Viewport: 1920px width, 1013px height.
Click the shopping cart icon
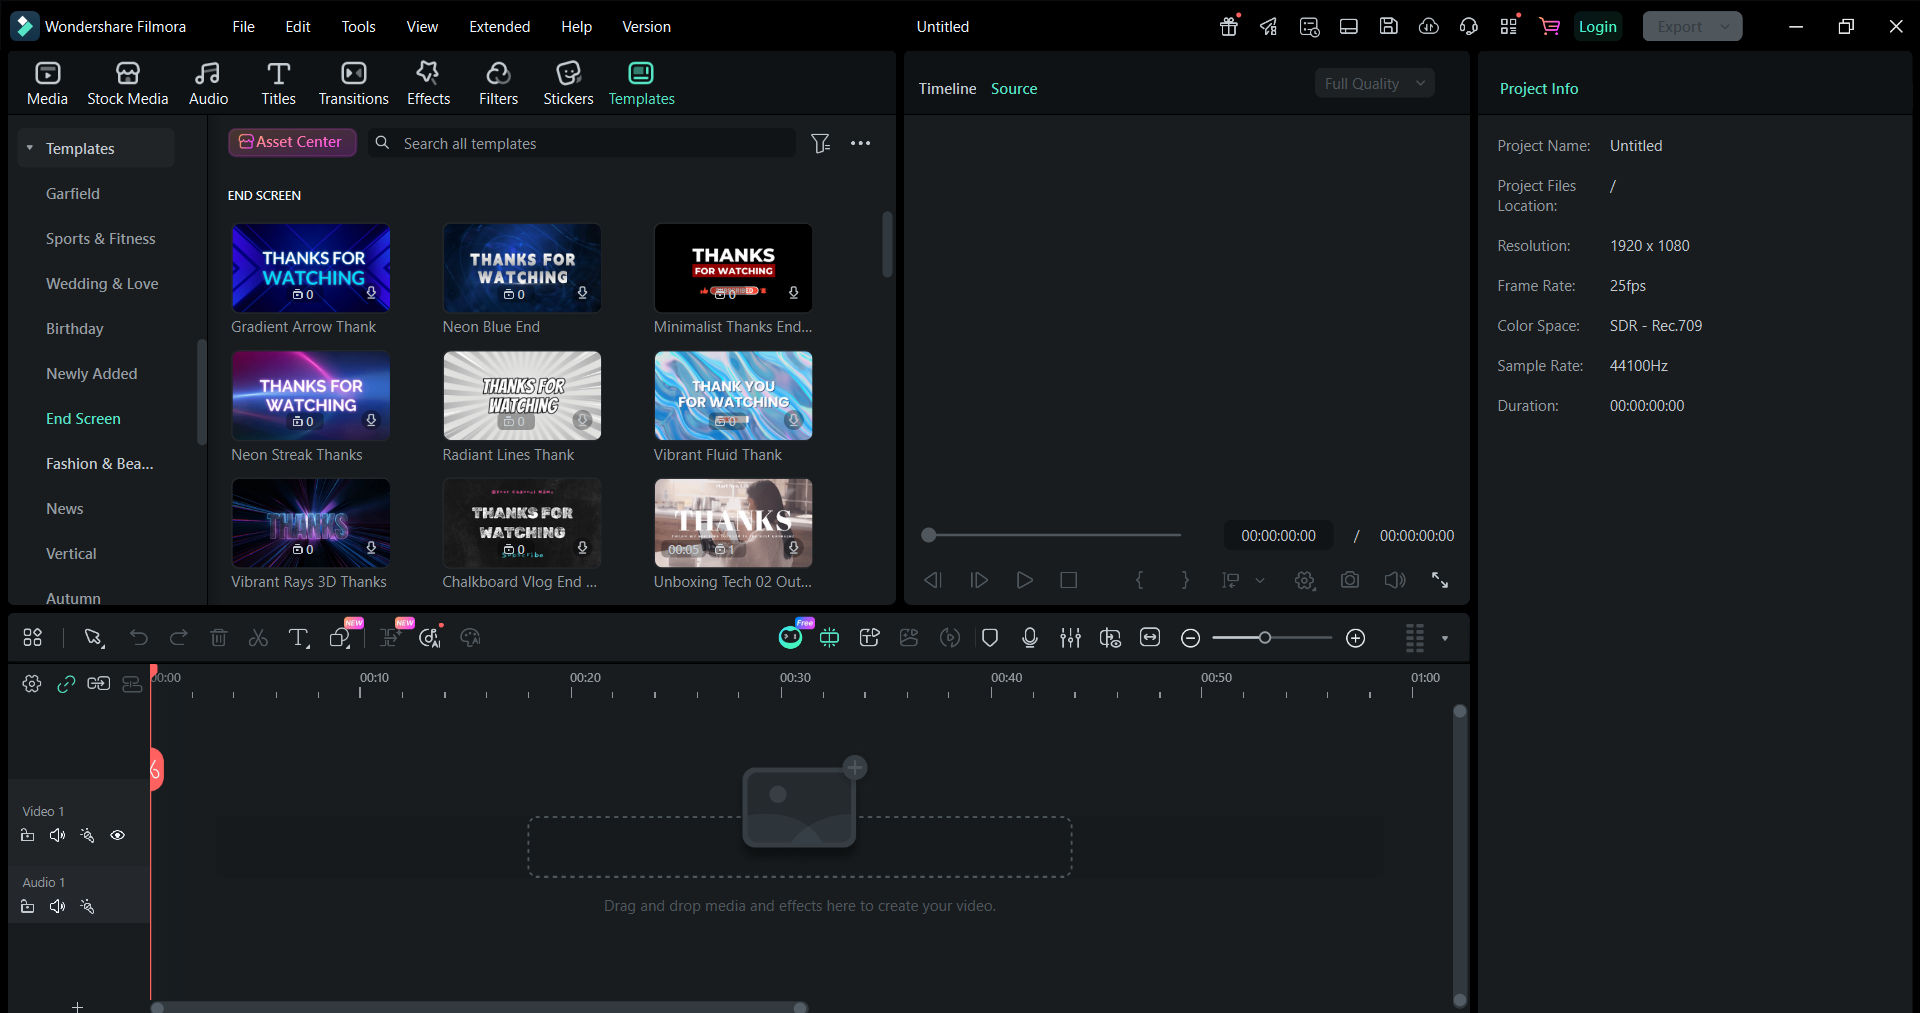pyautogui.click(x=1550, y=26)
